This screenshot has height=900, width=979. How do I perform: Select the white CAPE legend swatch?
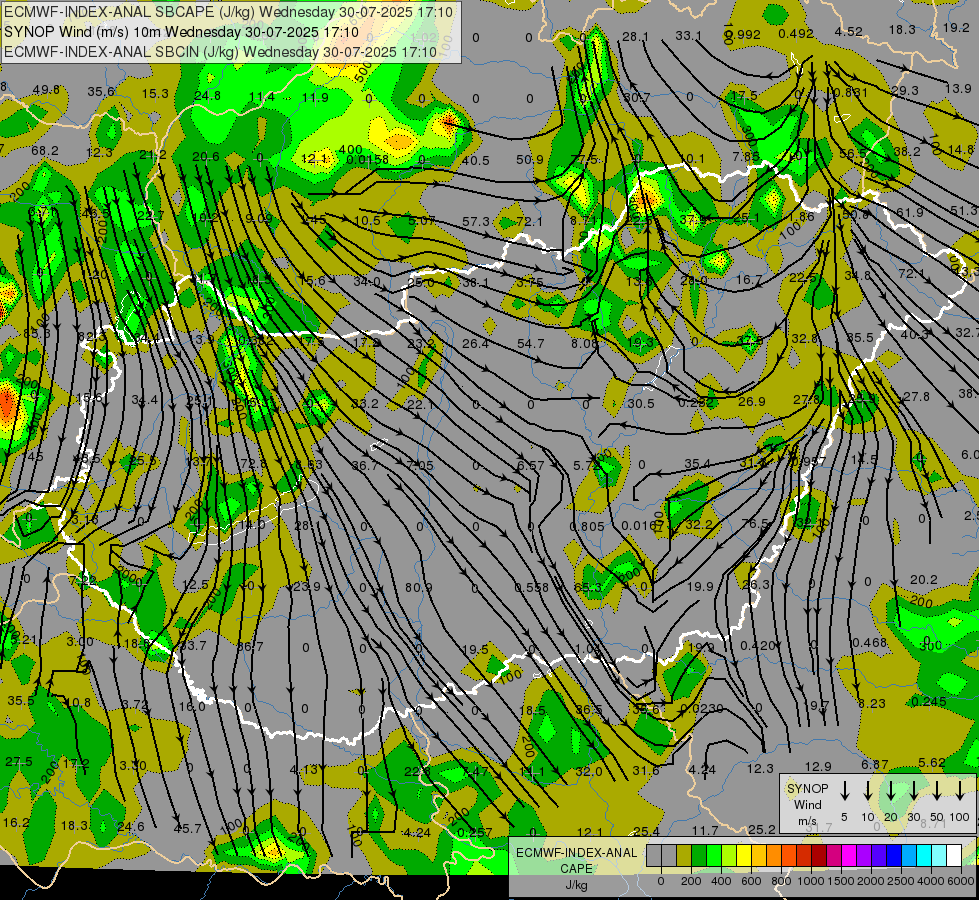tap(954, 856)
